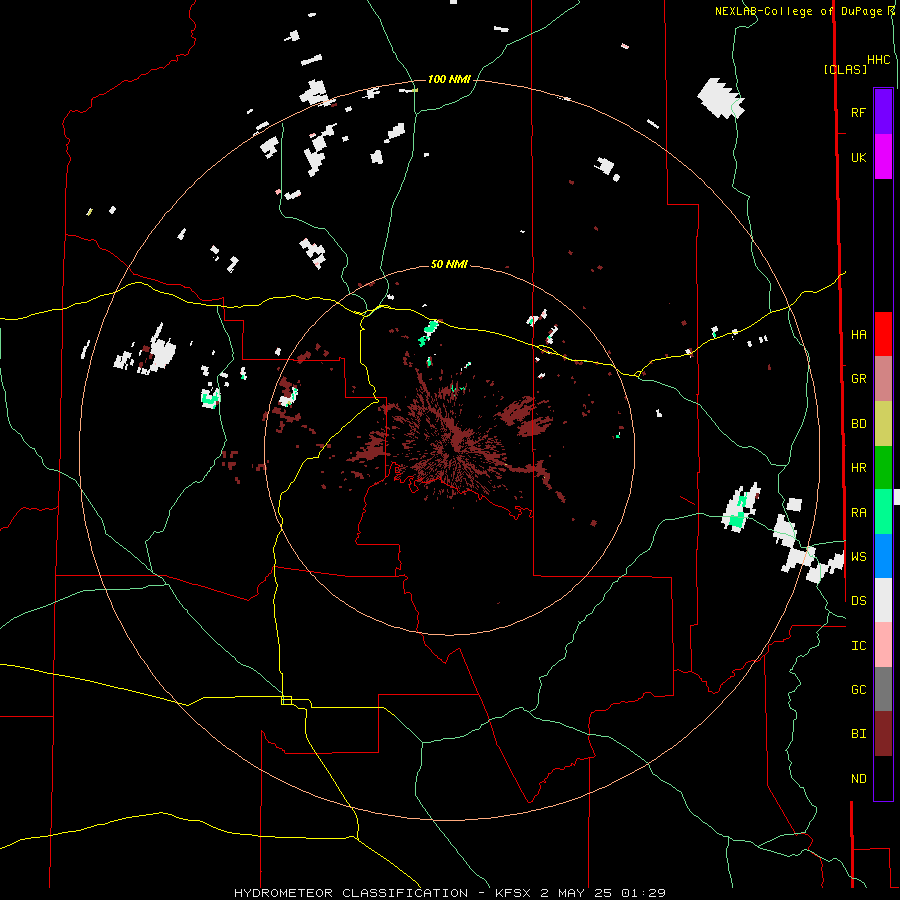Viewport: 900px width, 900px height.
Task: Pick the dark green HR legend swatch
Action: click(883, 467)
